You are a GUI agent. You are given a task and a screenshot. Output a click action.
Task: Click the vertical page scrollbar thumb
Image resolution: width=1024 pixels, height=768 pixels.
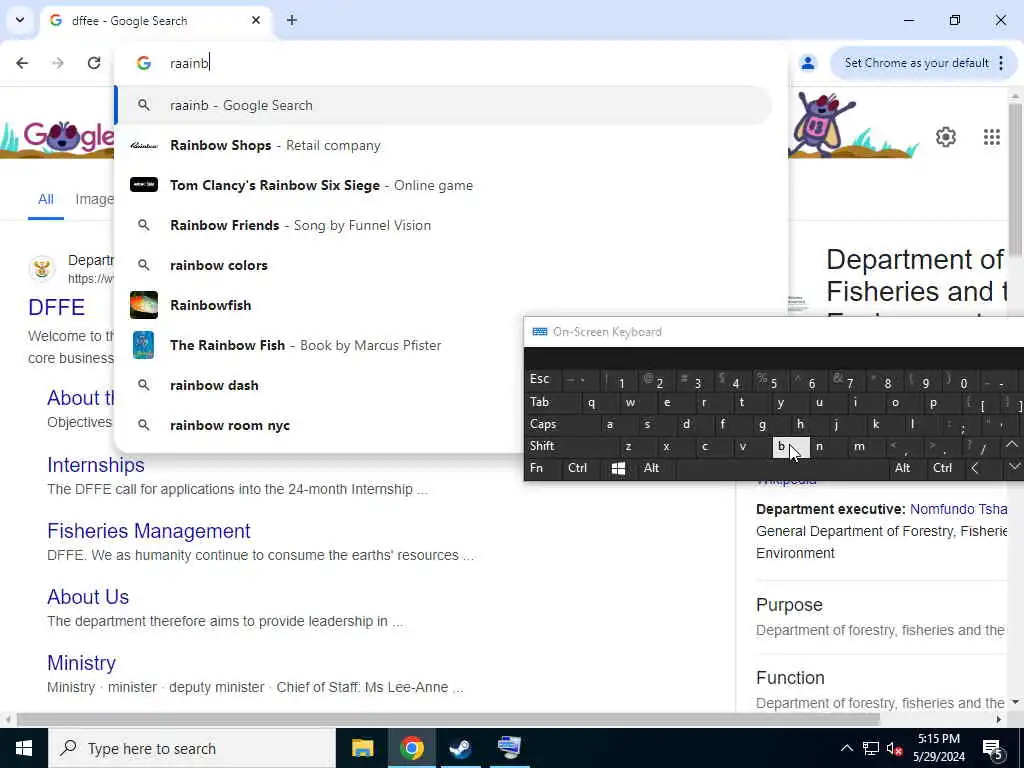tap(1015, 180)
